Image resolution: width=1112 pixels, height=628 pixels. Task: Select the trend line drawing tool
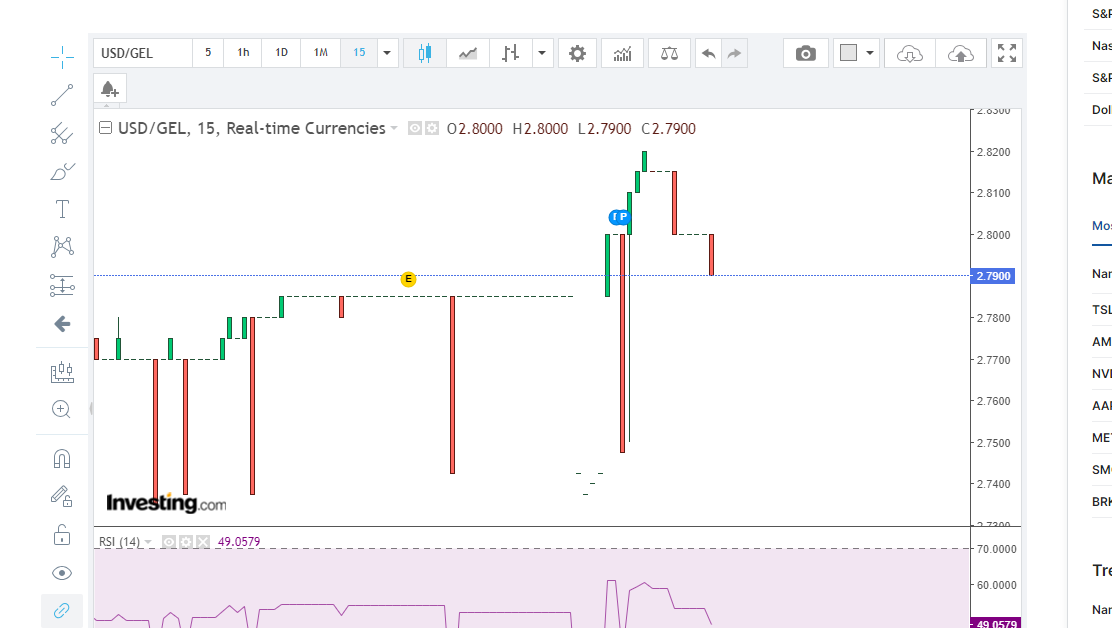pyautogui.click(x=62, y=95)
